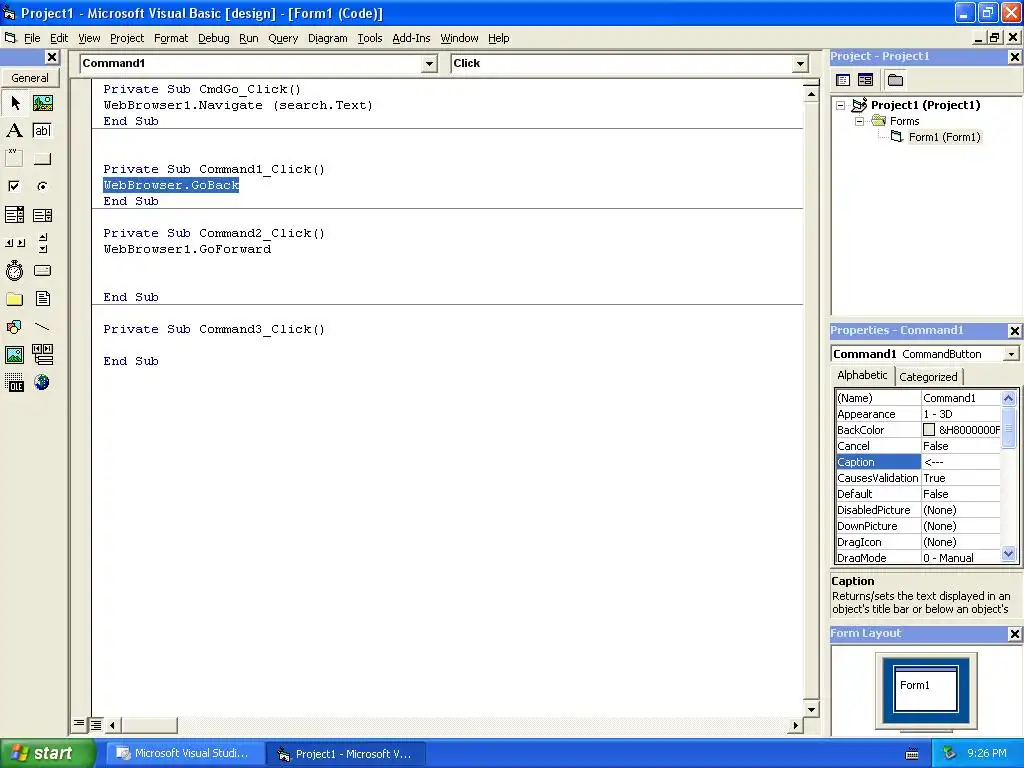
Task: Click code window scroll down arrow
Action: [x=810, y=709]
